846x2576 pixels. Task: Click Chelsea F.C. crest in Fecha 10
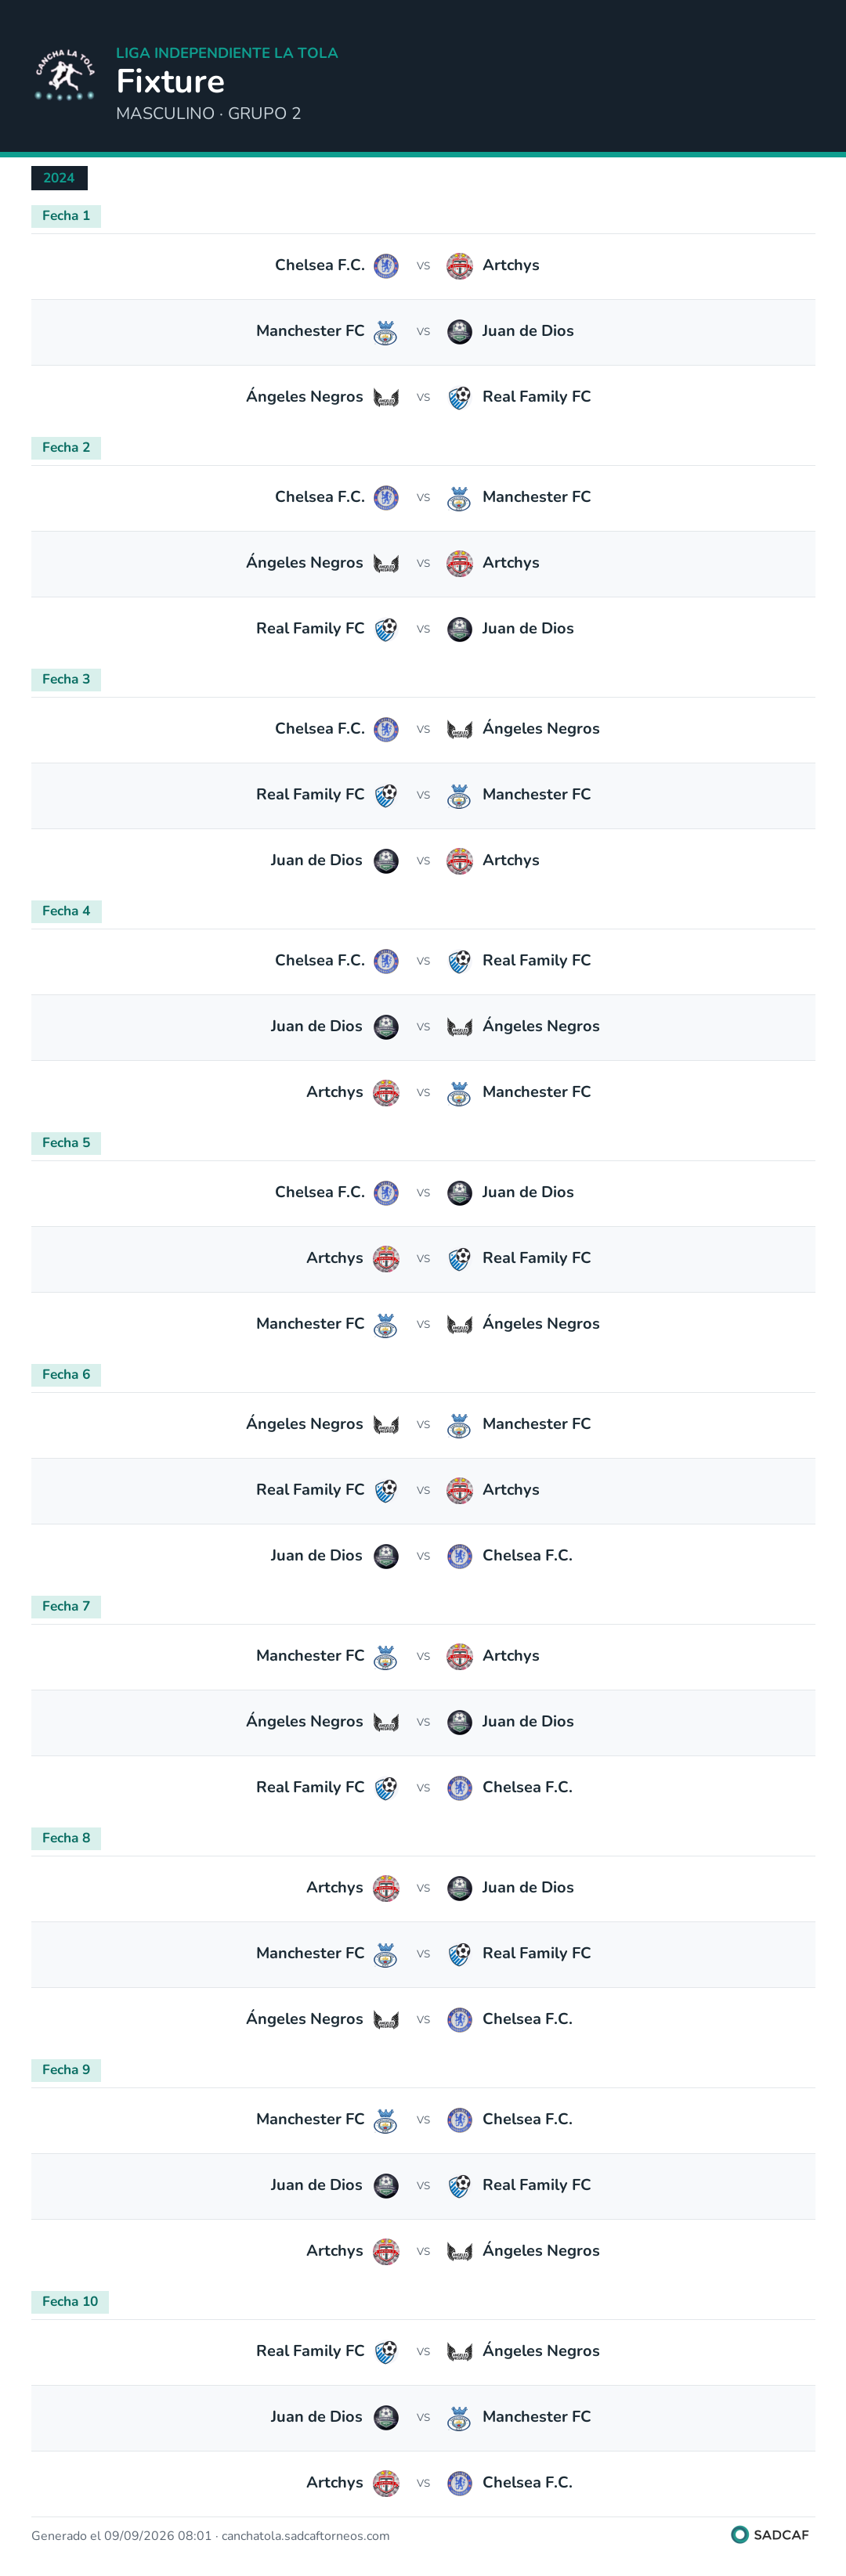[x=459, y=2483]
